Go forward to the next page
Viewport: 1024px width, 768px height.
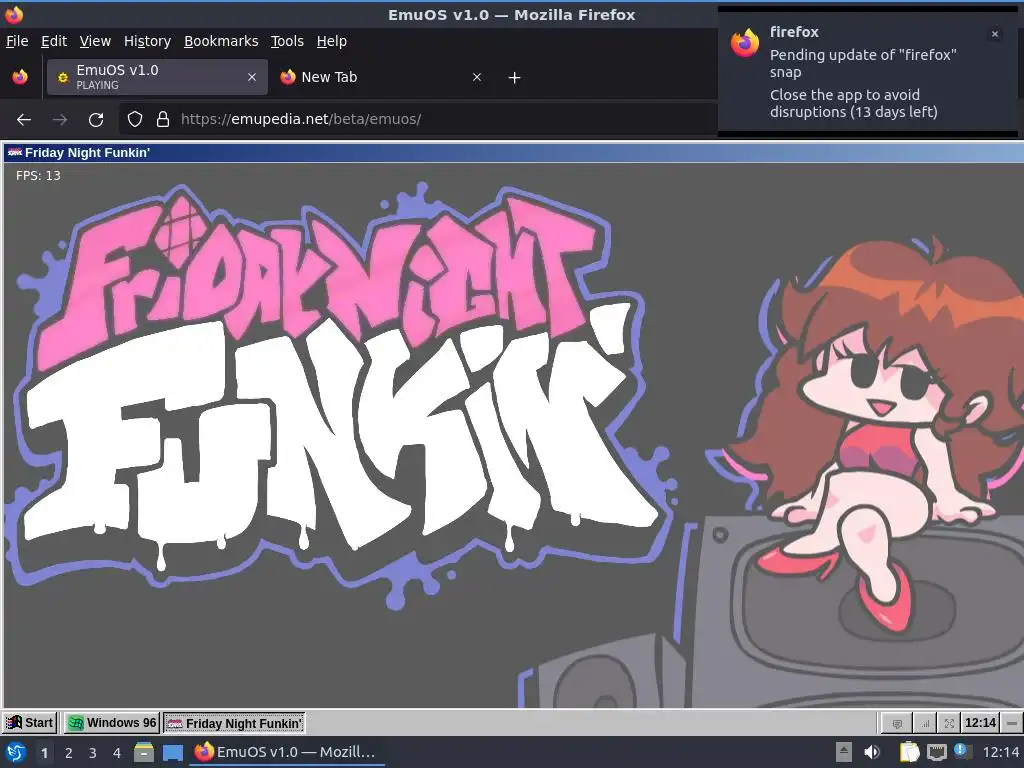tap(60, 120)
